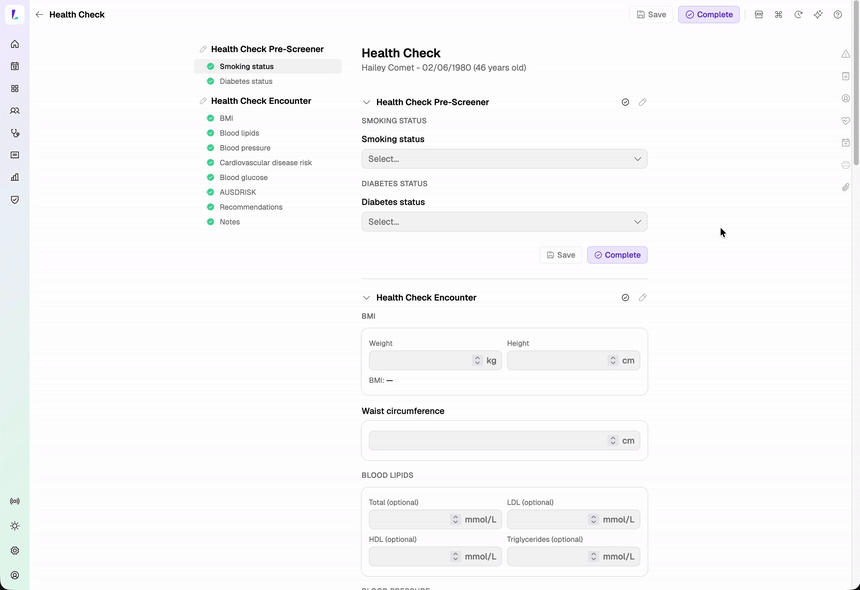The width and height of the screenshot is (860, 590).
Task: Adjust the Waist circumference stepper arrows
Action: coord(613,440)
